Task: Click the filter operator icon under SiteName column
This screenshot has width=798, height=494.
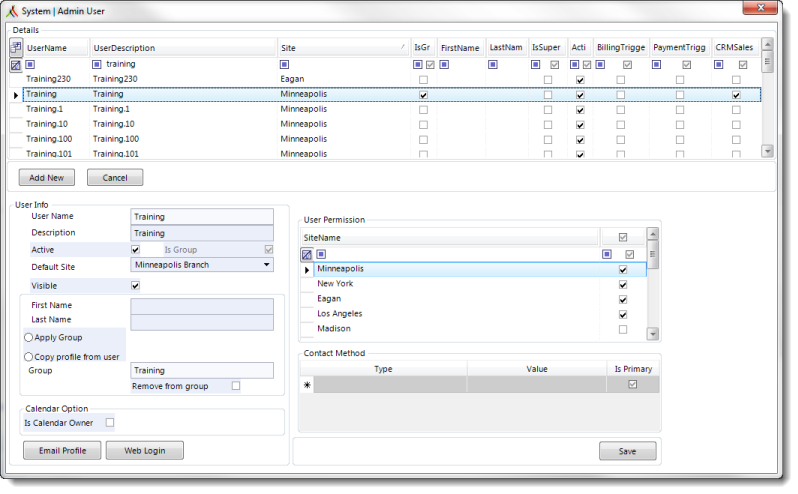Action: 321,254
